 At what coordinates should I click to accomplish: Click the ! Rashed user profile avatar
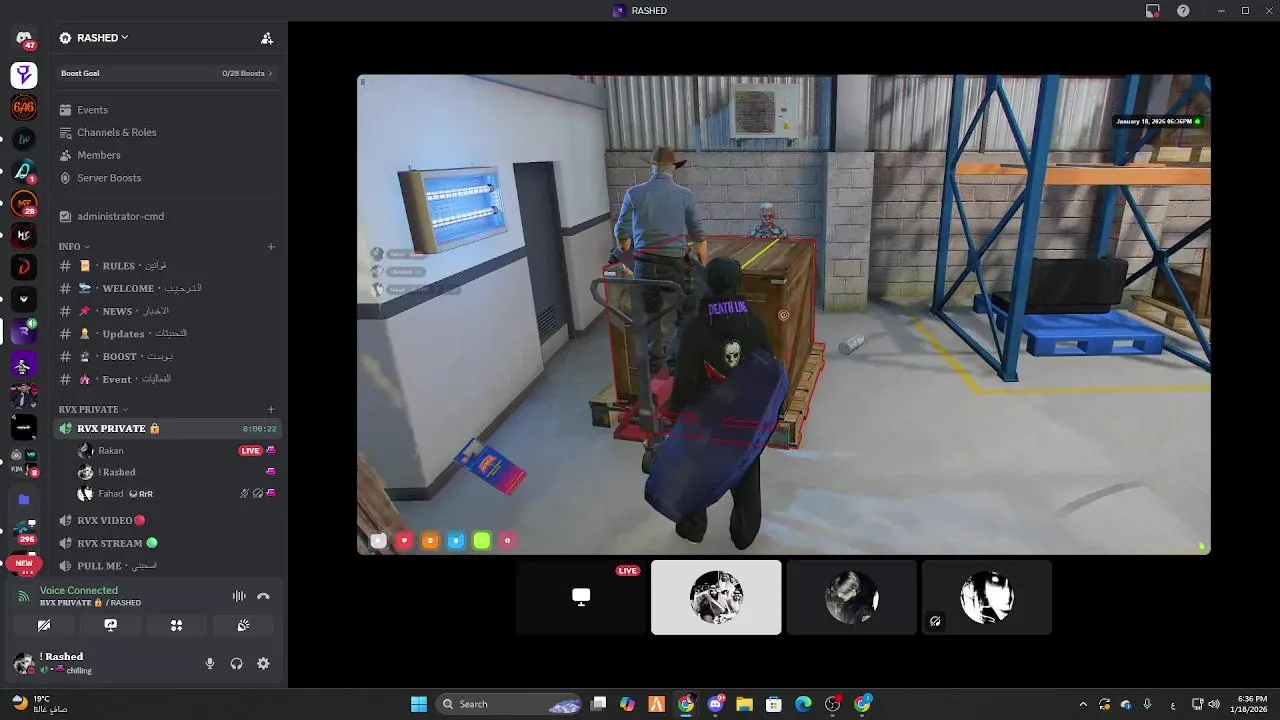click(x=23, y=663)
